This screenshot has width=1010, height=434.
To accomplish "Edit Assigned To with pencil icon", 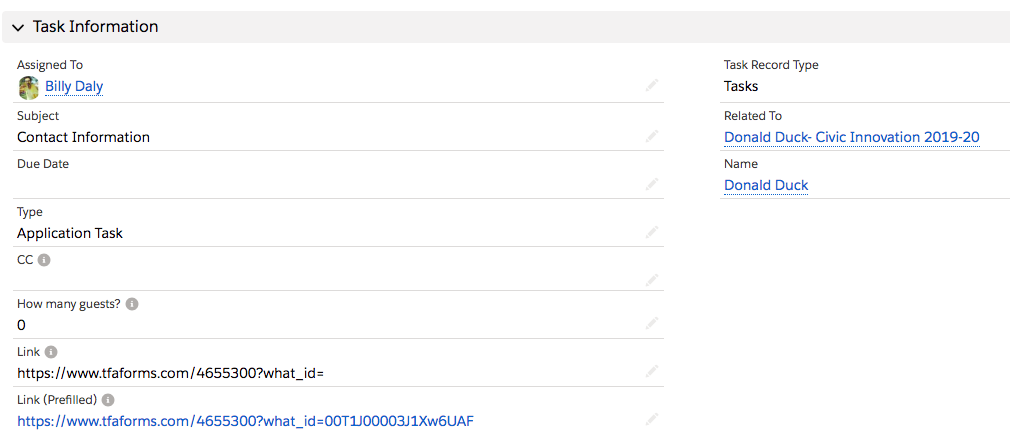I will [652, 86].
